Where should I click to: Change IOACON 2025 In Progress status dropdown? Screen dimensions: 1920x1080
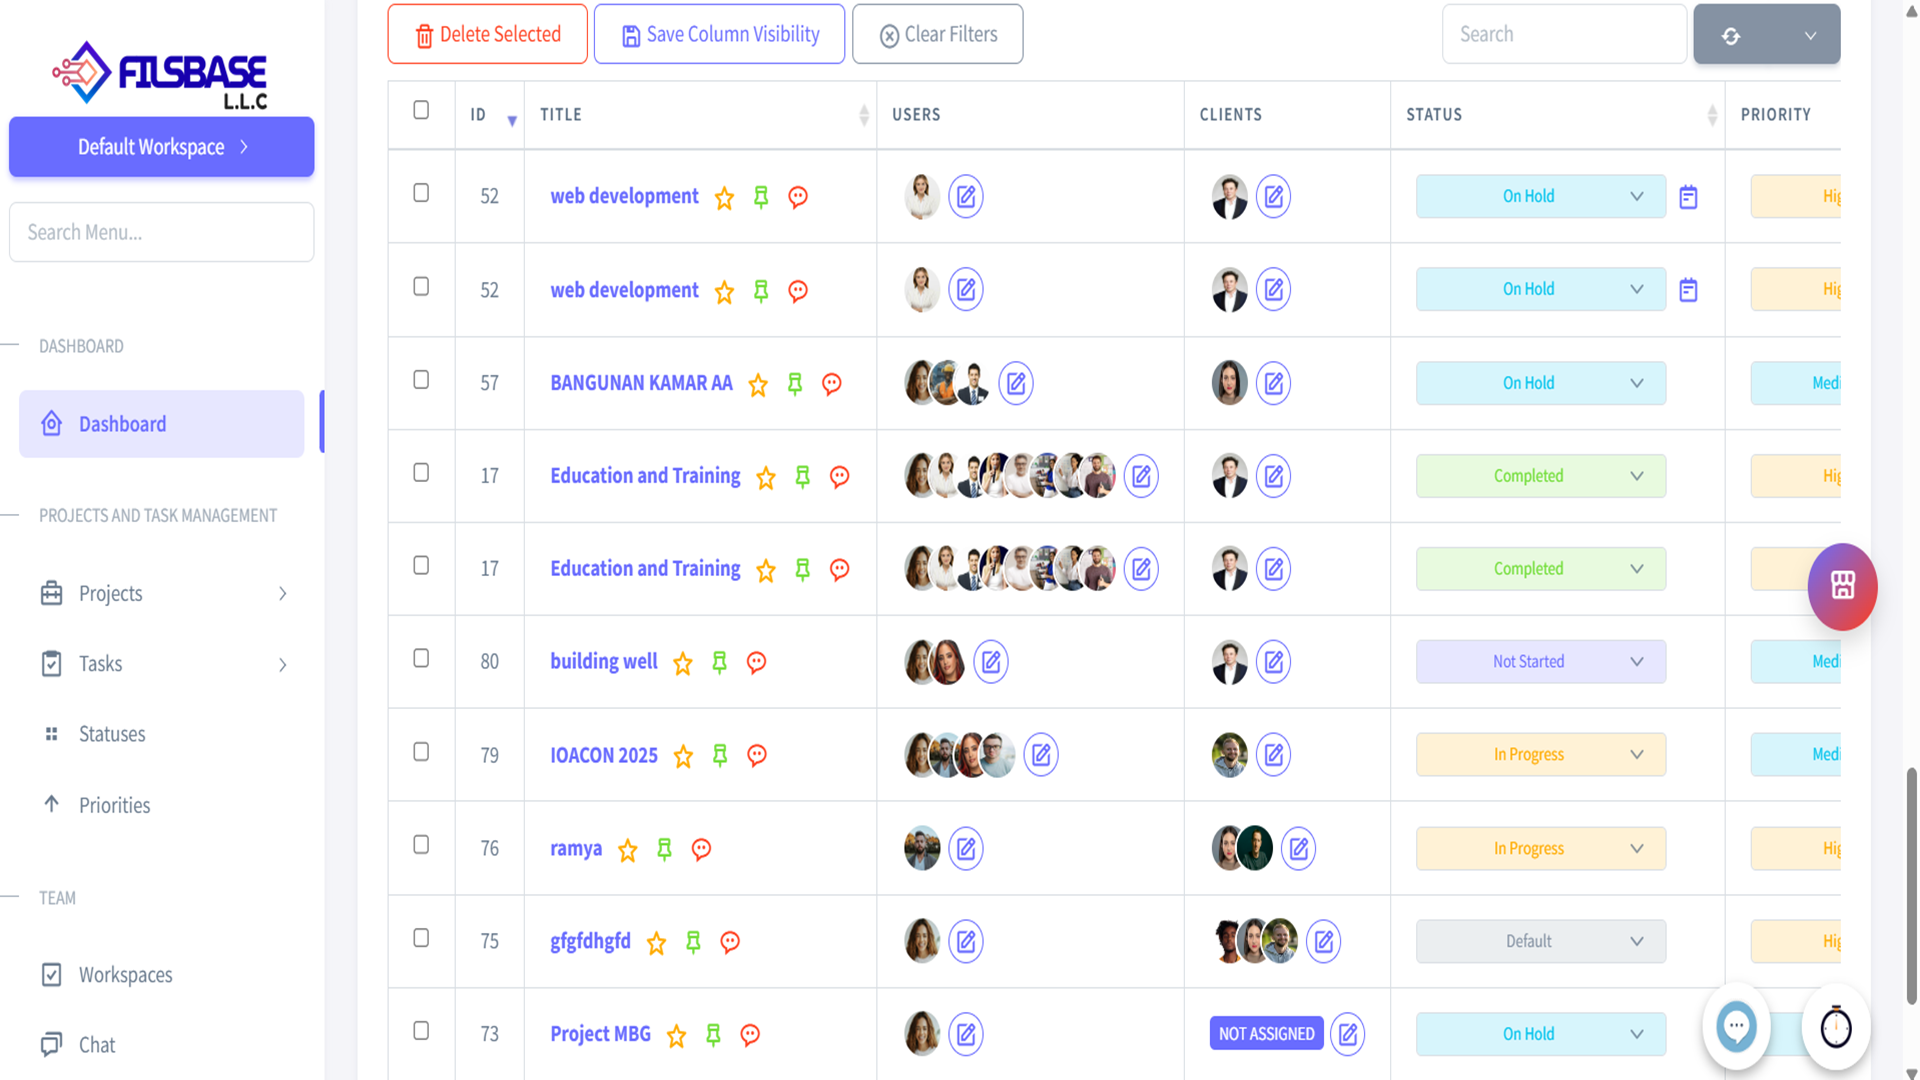[x=1540, y=755]
